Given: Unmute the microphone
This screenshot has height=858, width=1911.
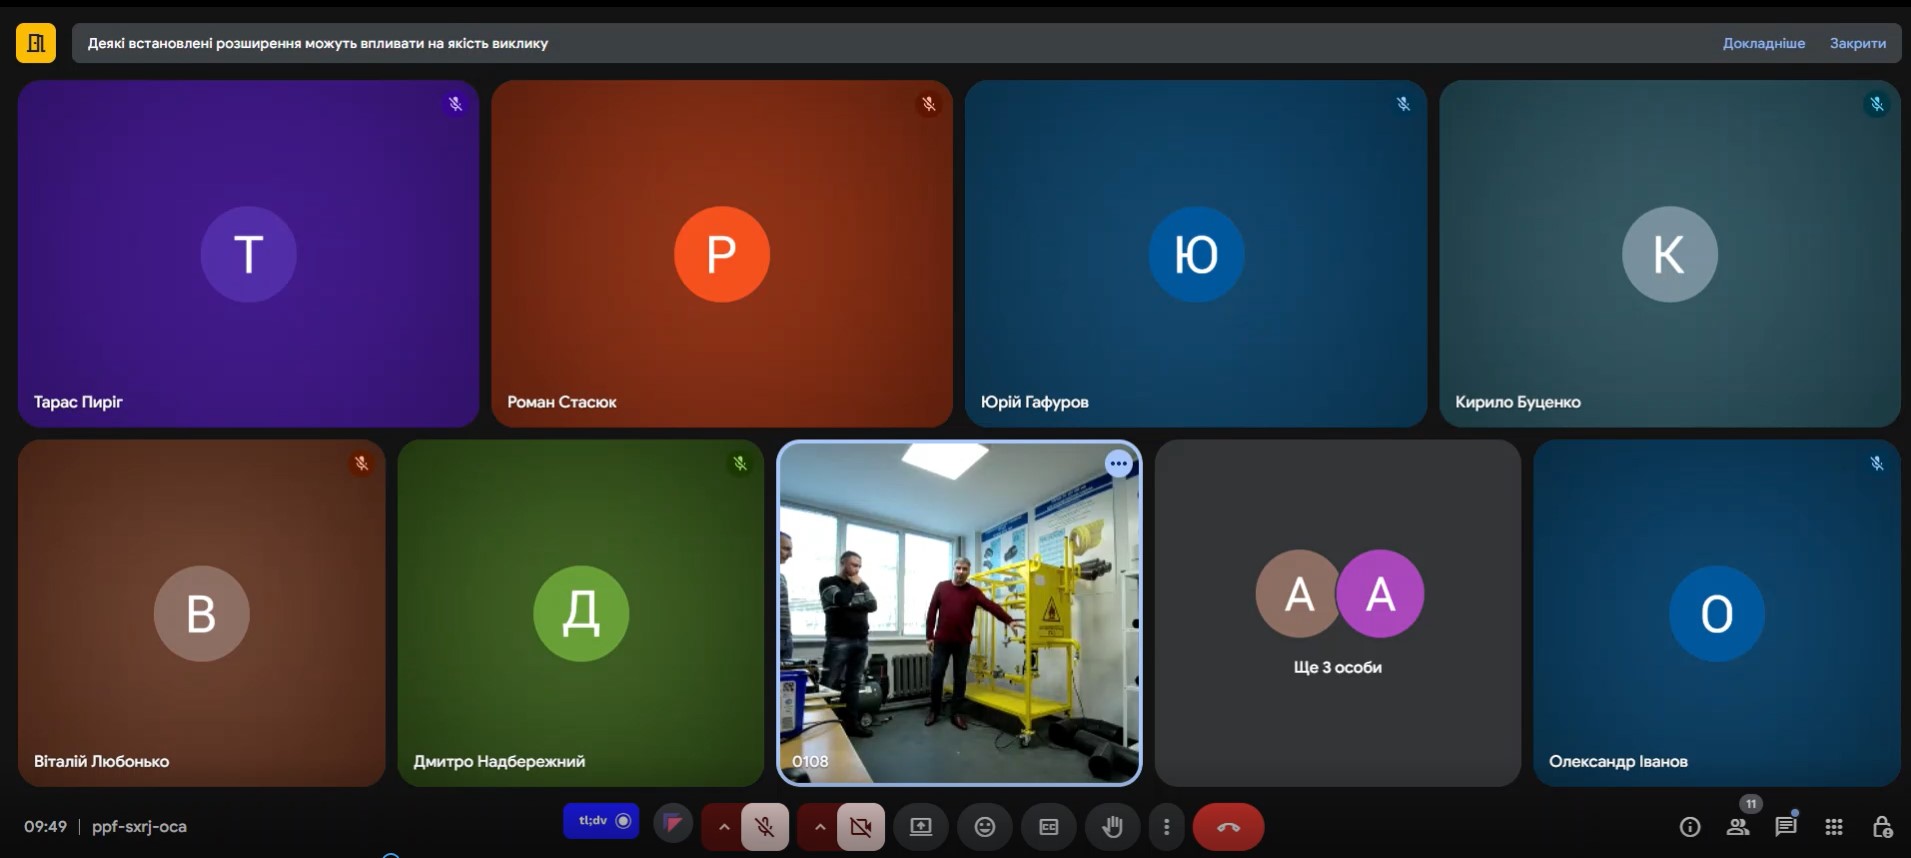Looking at the screenshot, I should 765,827.
